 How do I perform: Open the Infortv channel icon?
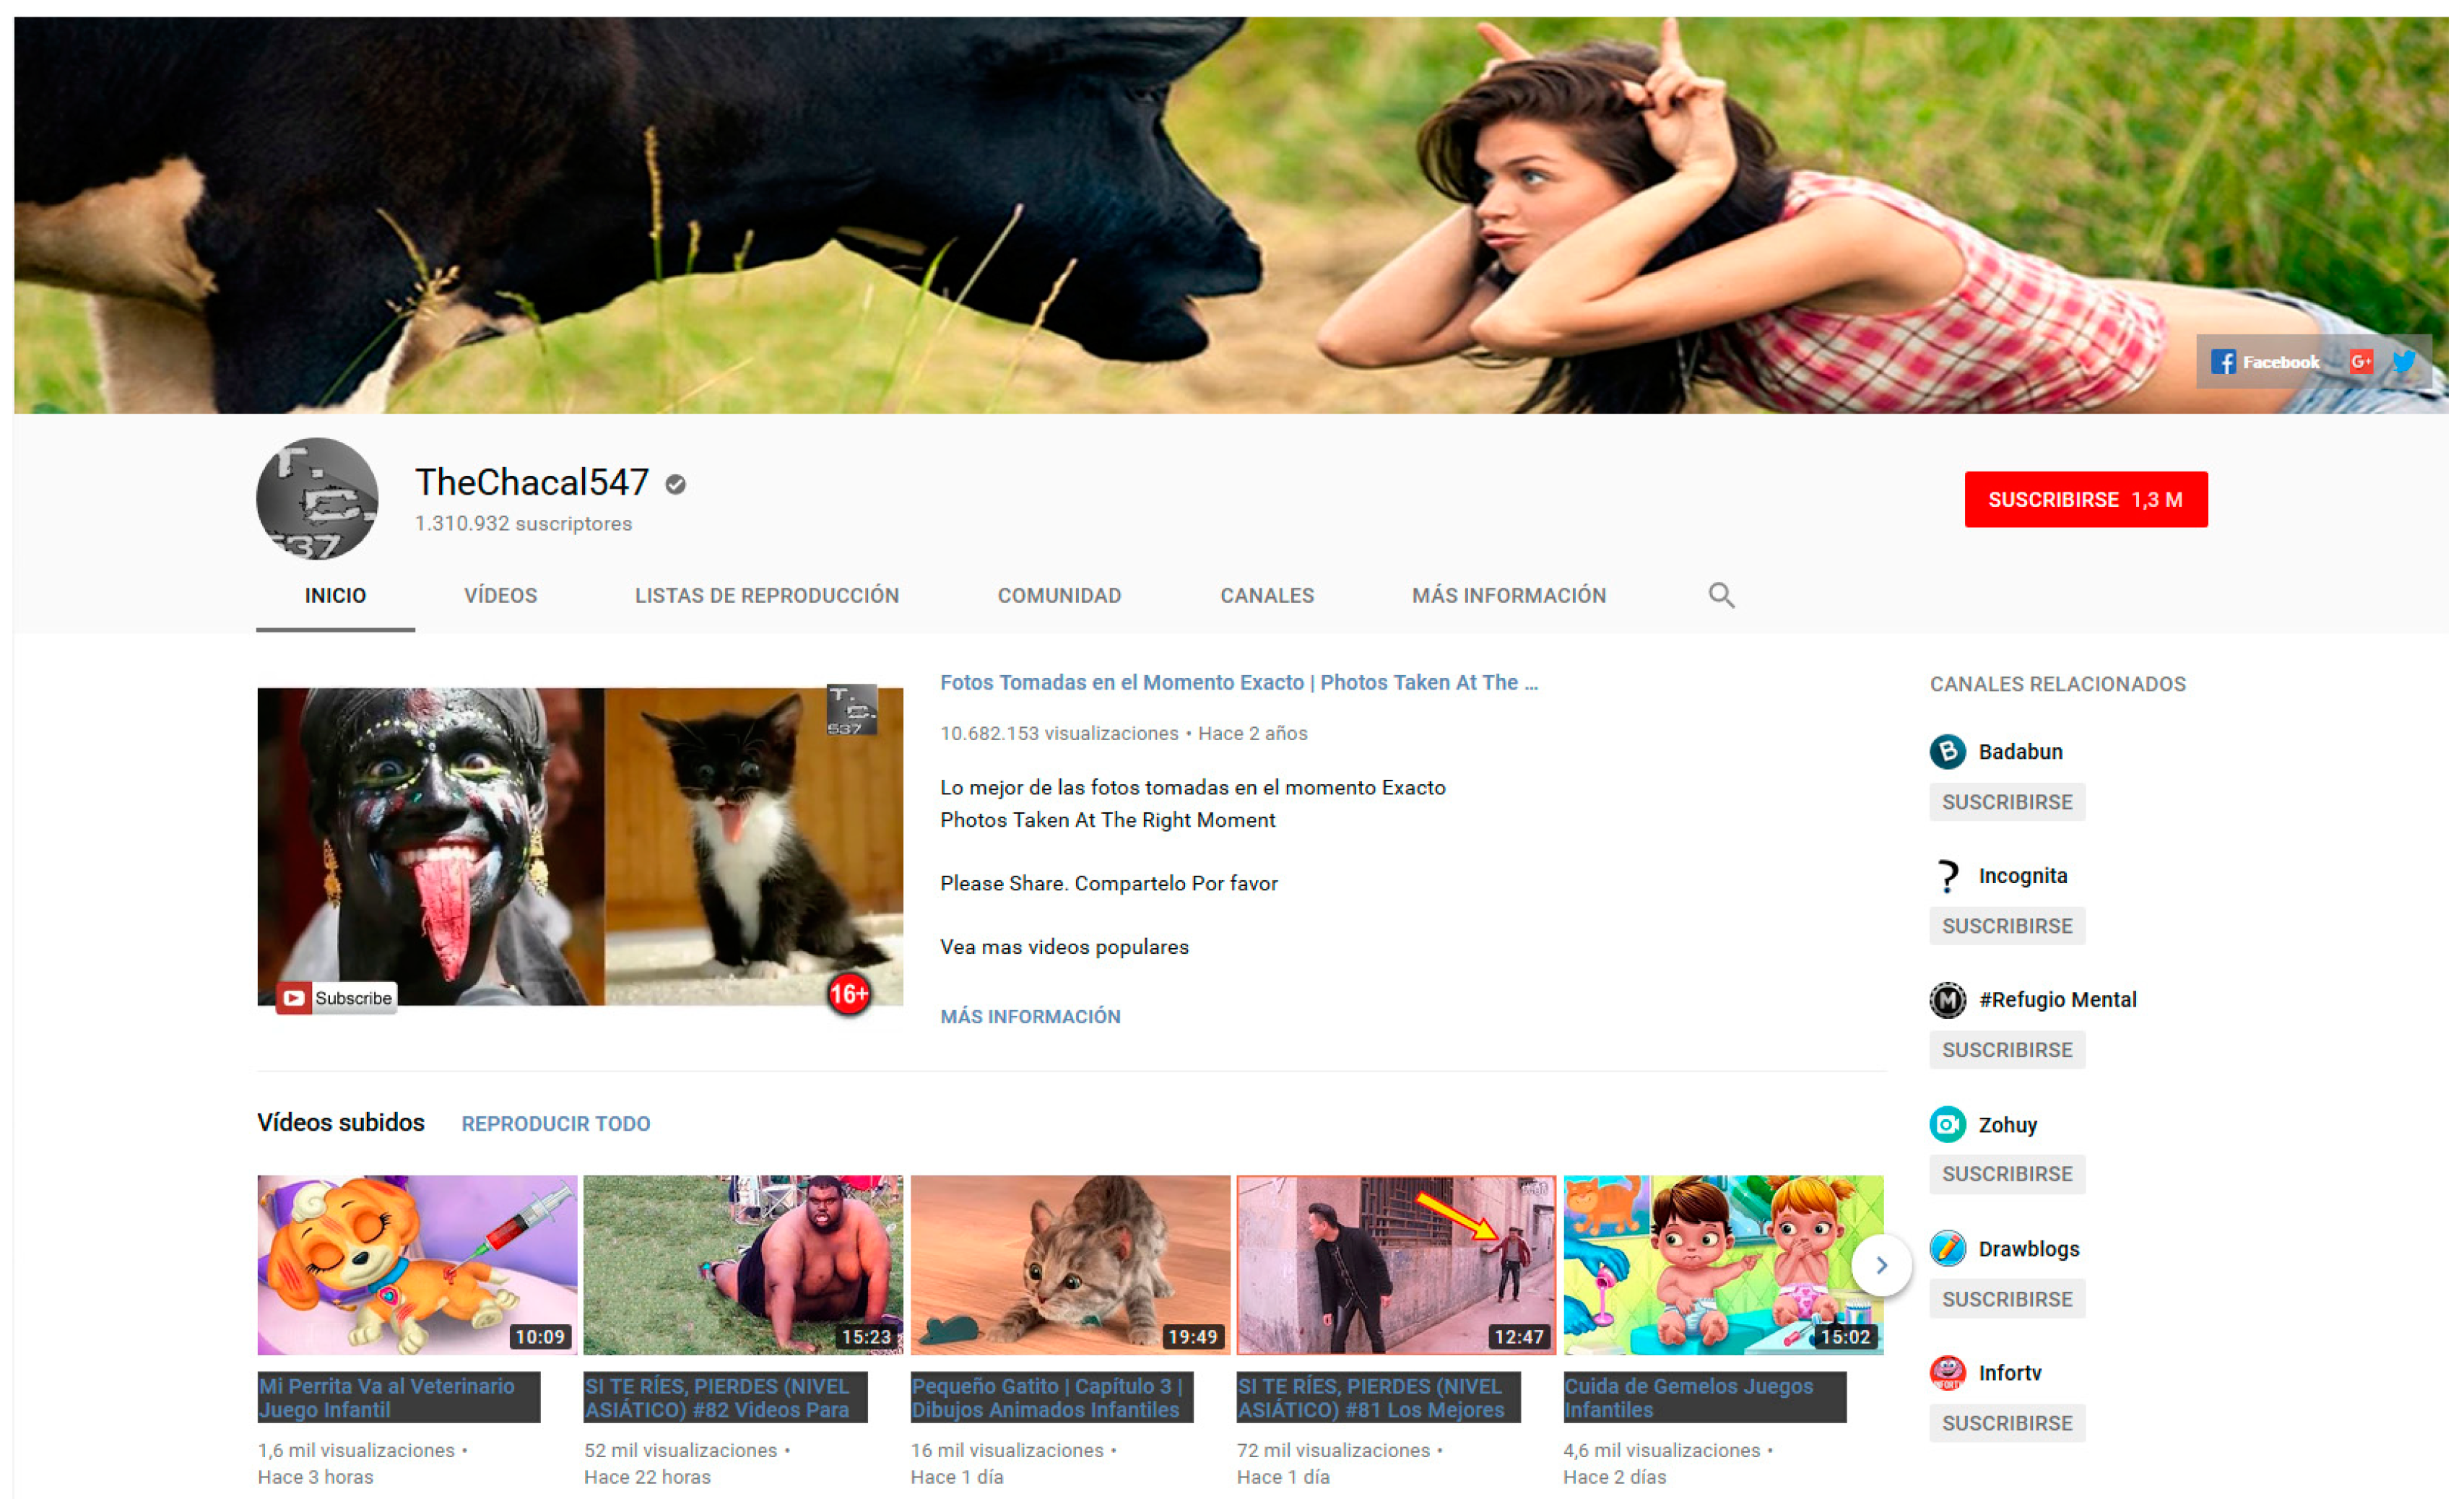[1947, 1372]
